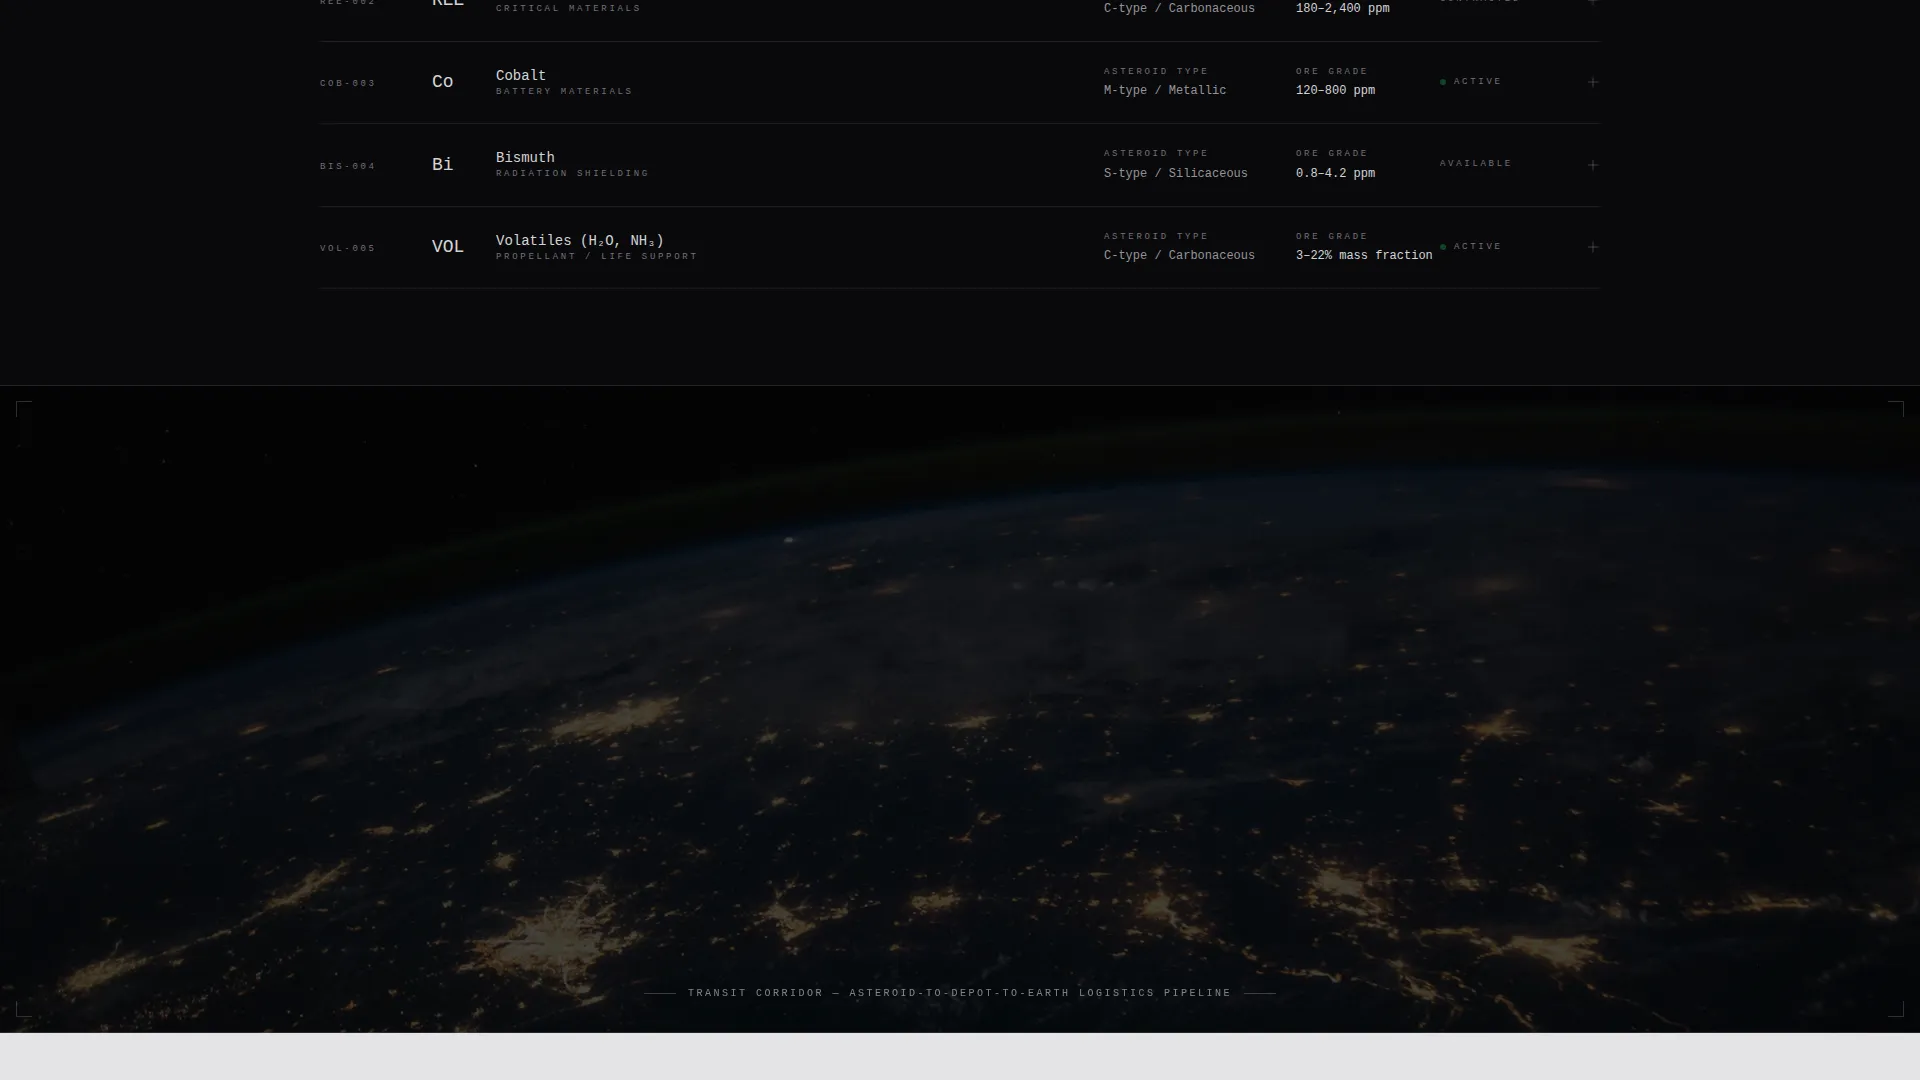This screenshot has height=1080, width=1920.
Task: Click the CRITICAL MATERIALS subtitle
Action: tap(568, 8)
